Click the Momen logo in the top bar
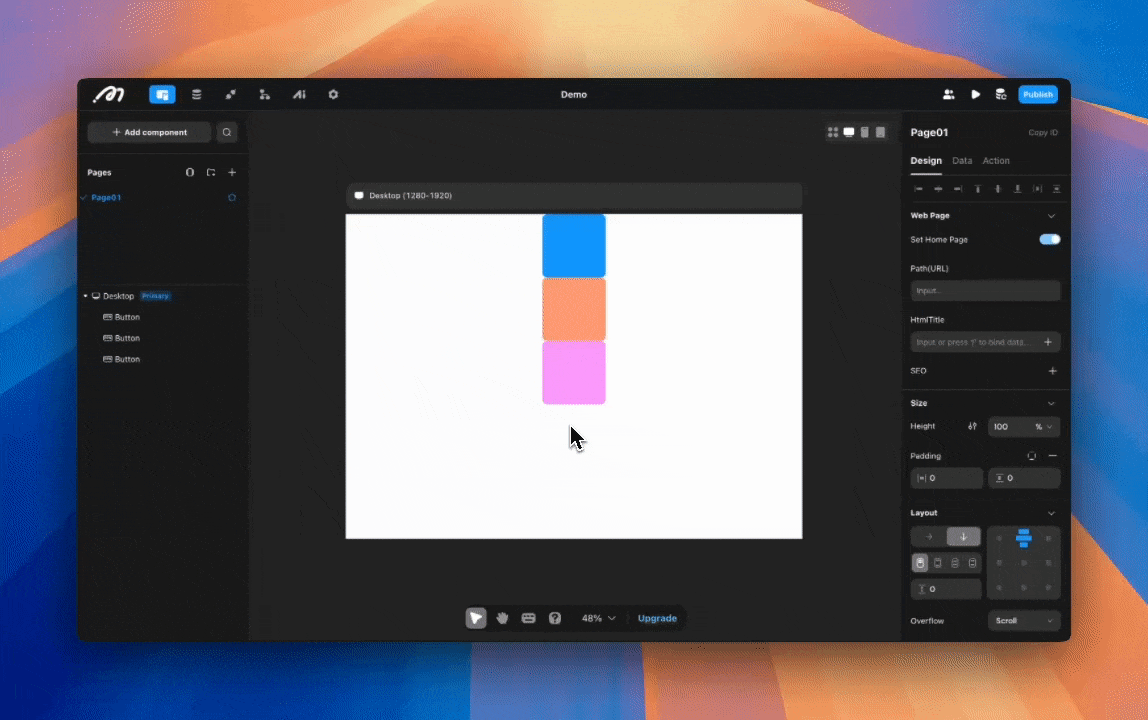Viewport: 1148px width, 720px height. click(x=108, y=94)
